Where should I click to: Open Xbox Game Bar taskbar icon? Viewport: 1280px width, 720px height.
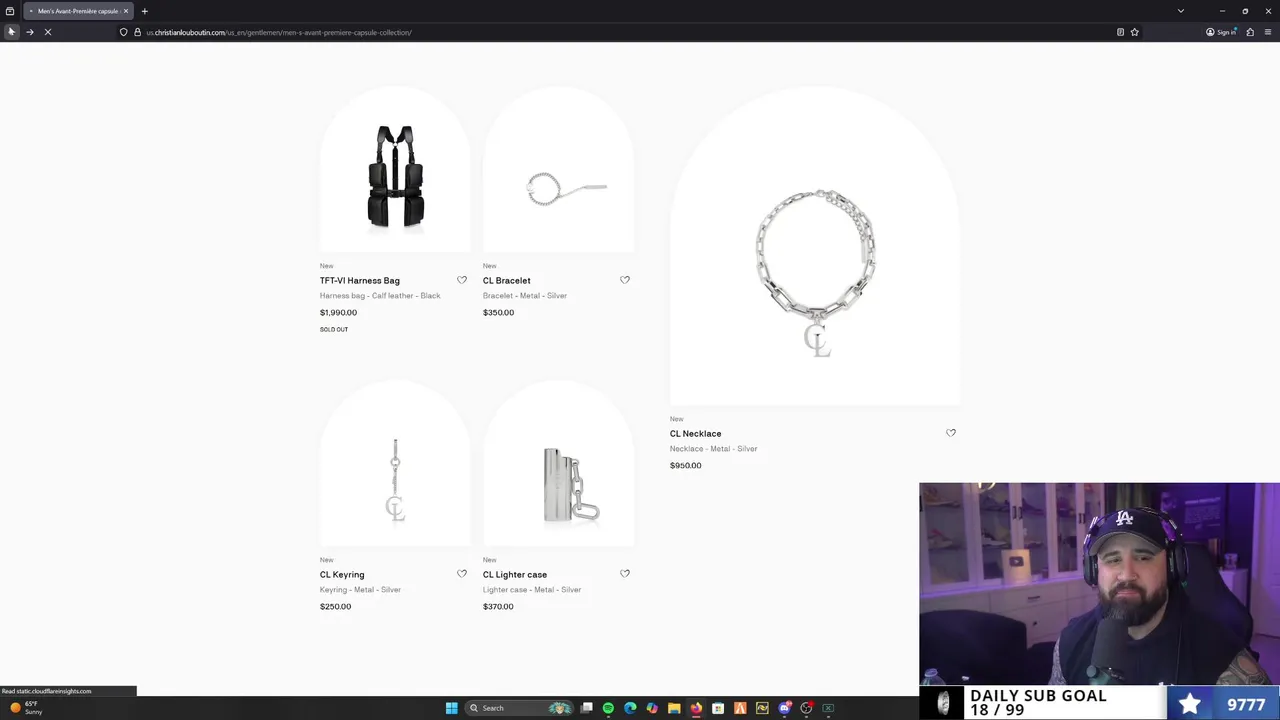coord(828,708)
